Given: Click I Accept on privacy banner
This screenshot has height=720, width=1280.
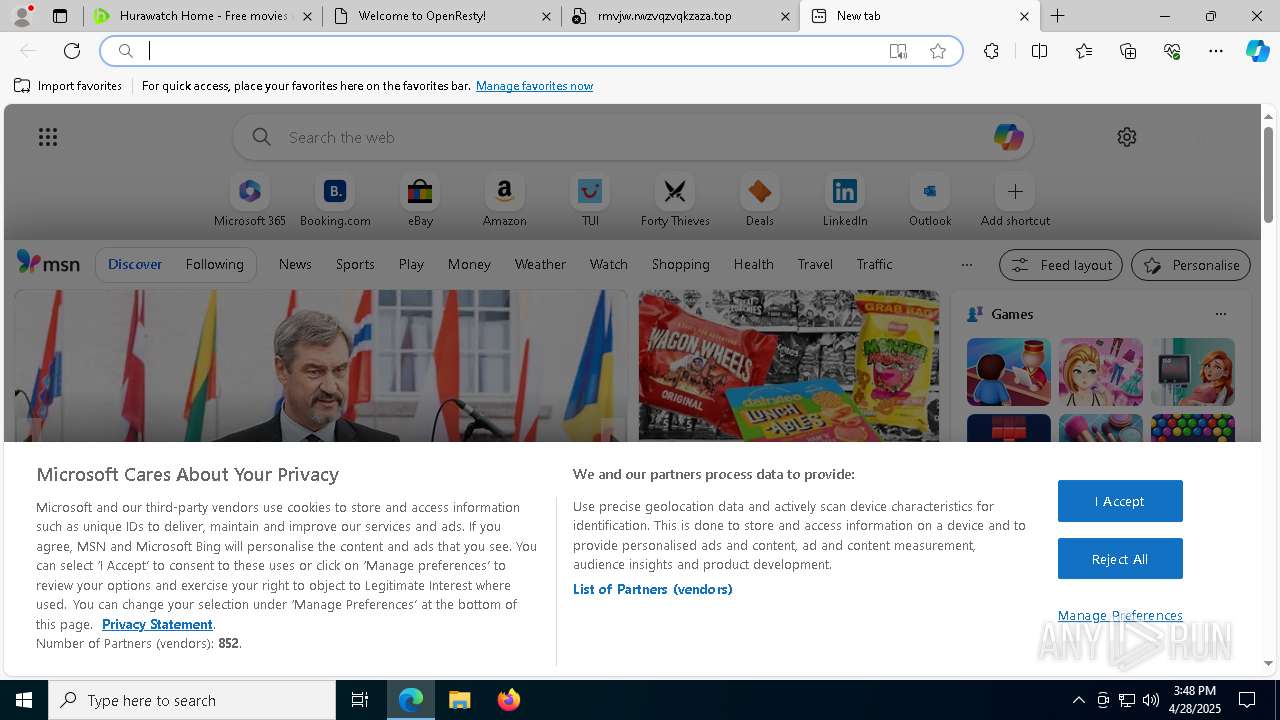Looking at the screenshot, I should 1120,501.
